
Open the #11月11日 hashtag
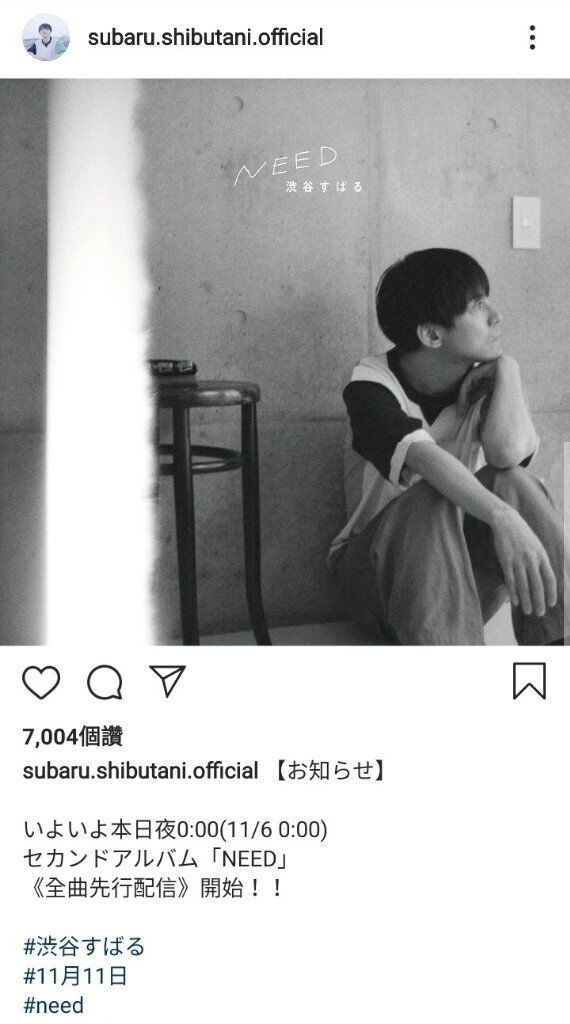pyautogui.click(x=75, y=976)
